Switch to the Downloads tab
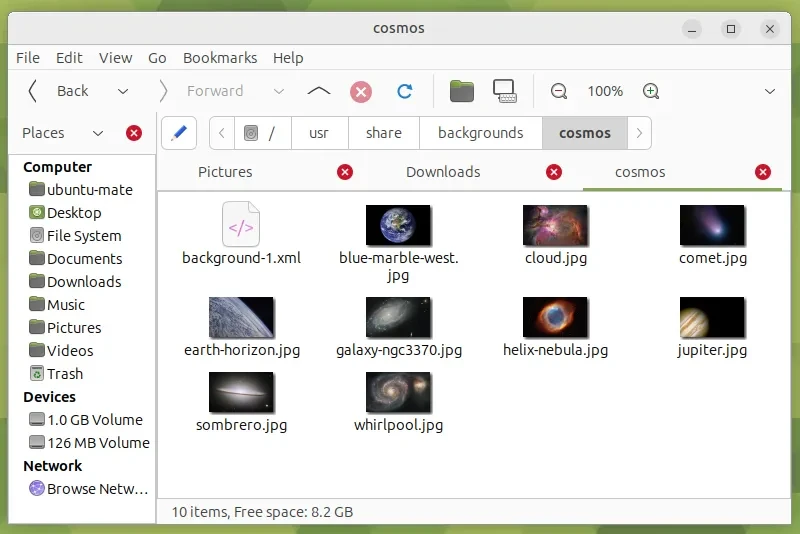Screen dimensions: 800x534 point(443,172)
